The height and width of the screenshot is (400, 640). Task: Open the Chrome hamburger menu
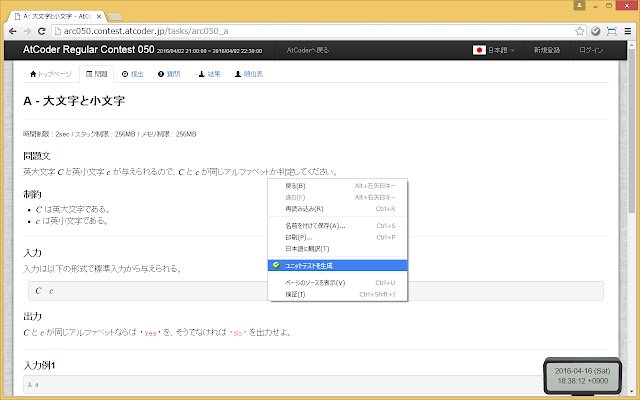pos(628,31)
